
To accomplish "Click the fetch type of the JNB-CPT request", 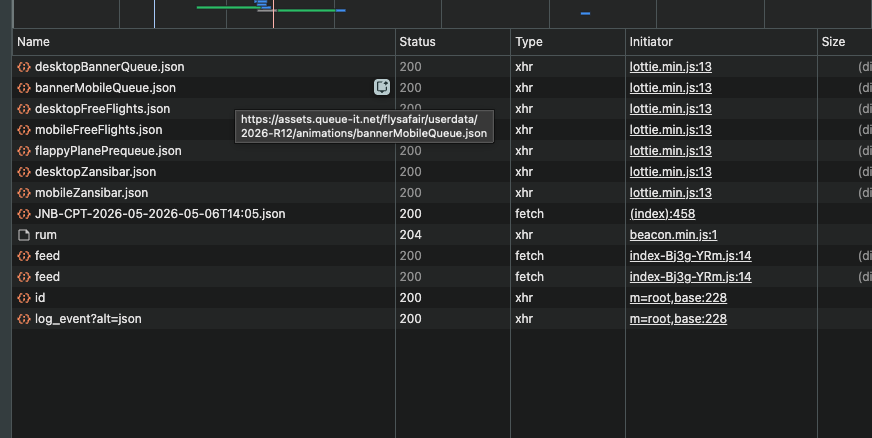I will tap(529, 214).
